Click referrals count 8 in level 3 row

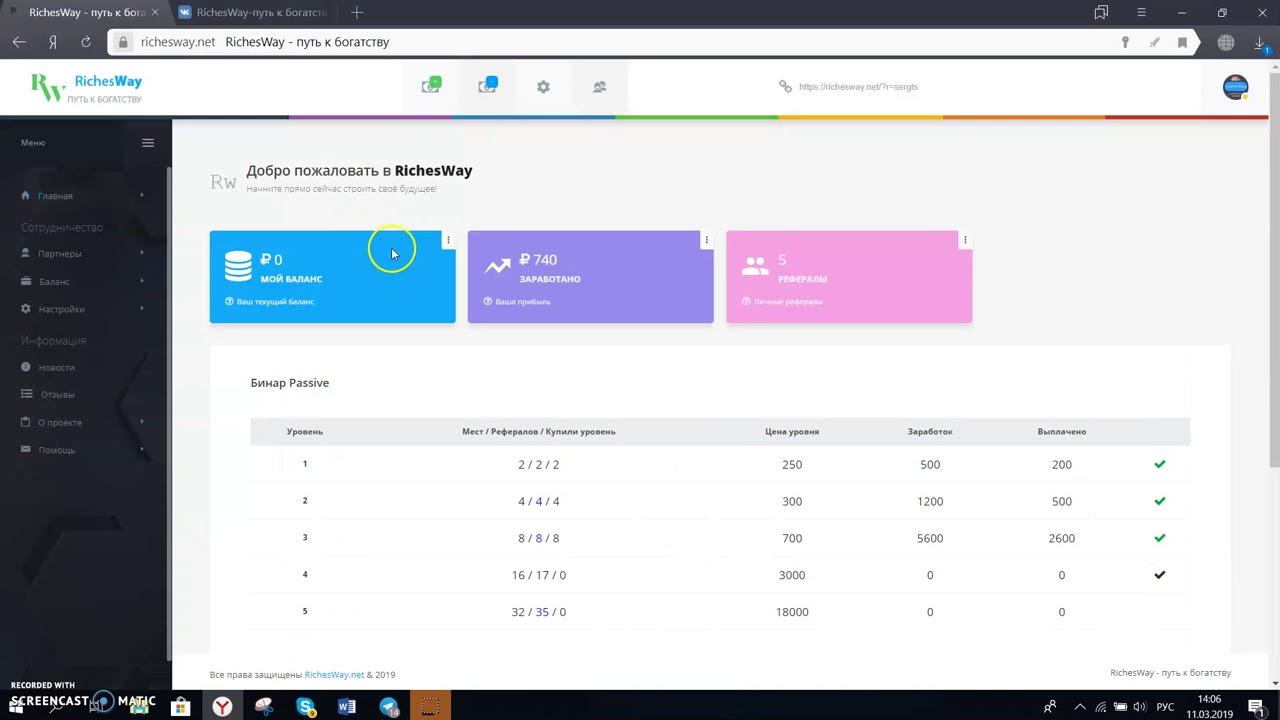pyautogui.click(x=539, y=538)
